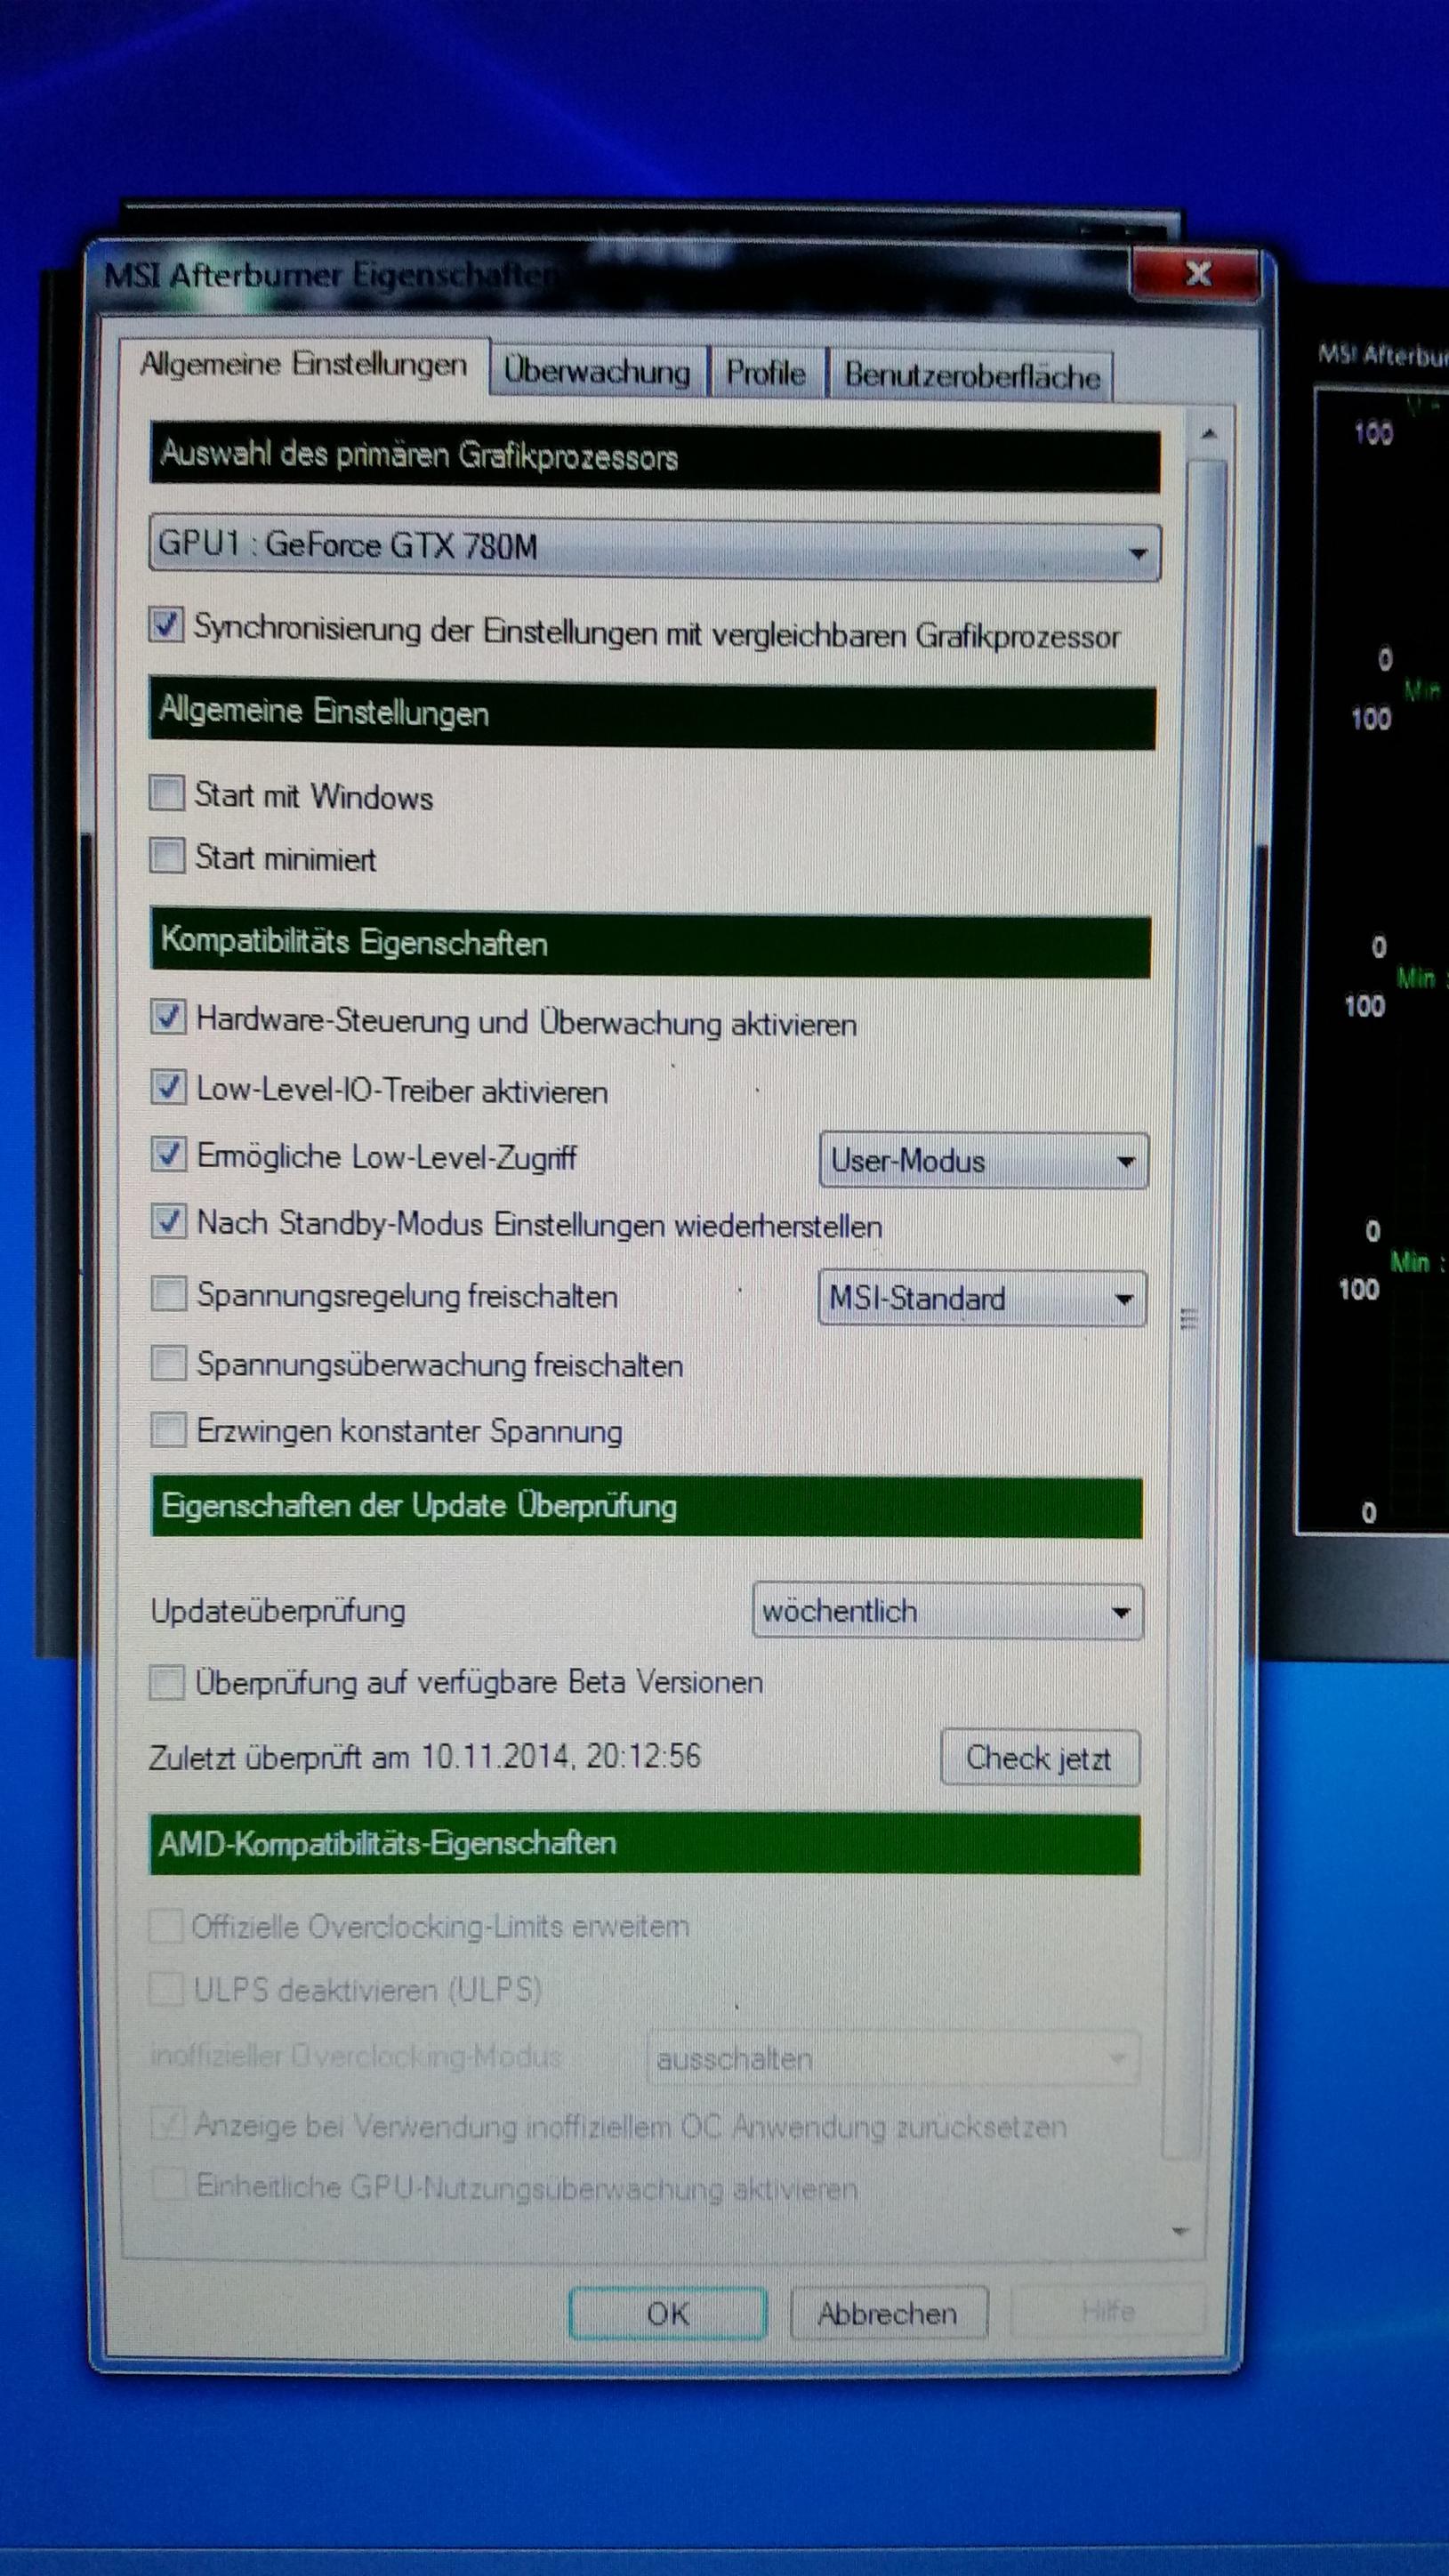Enable Start mit Windows
Viewport: 1449px width, 2576px height.
click(x=167, y=793)
